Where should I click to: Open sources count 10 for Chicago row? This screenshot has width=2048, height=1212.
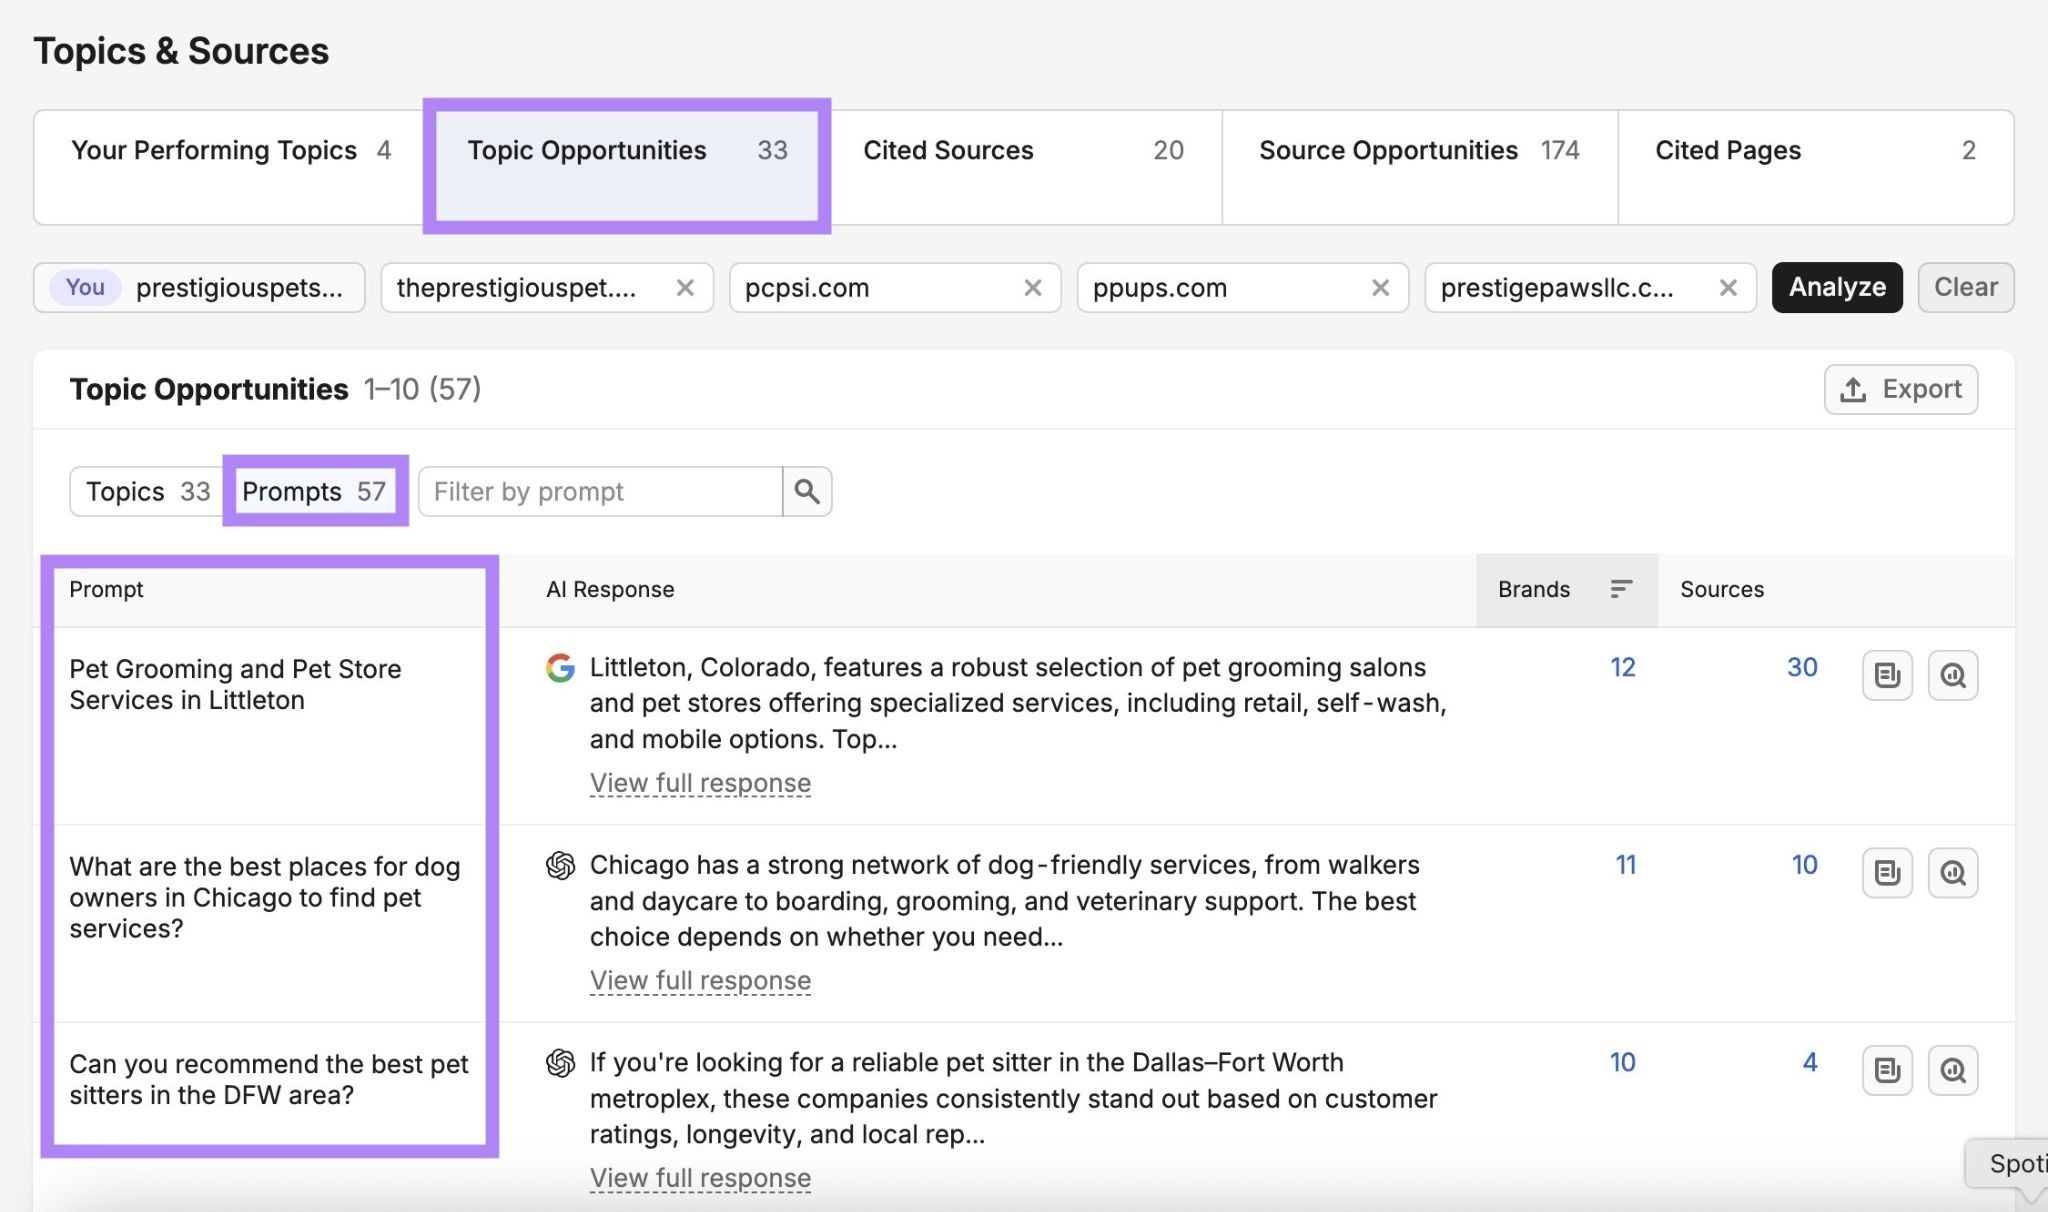pos(1804,865)
